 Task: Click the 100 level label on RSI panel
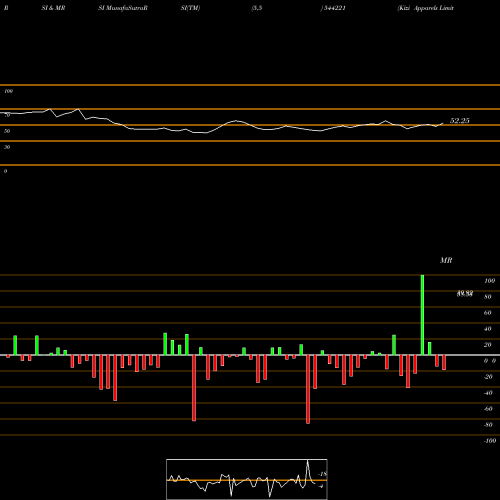tap(8, 91)
